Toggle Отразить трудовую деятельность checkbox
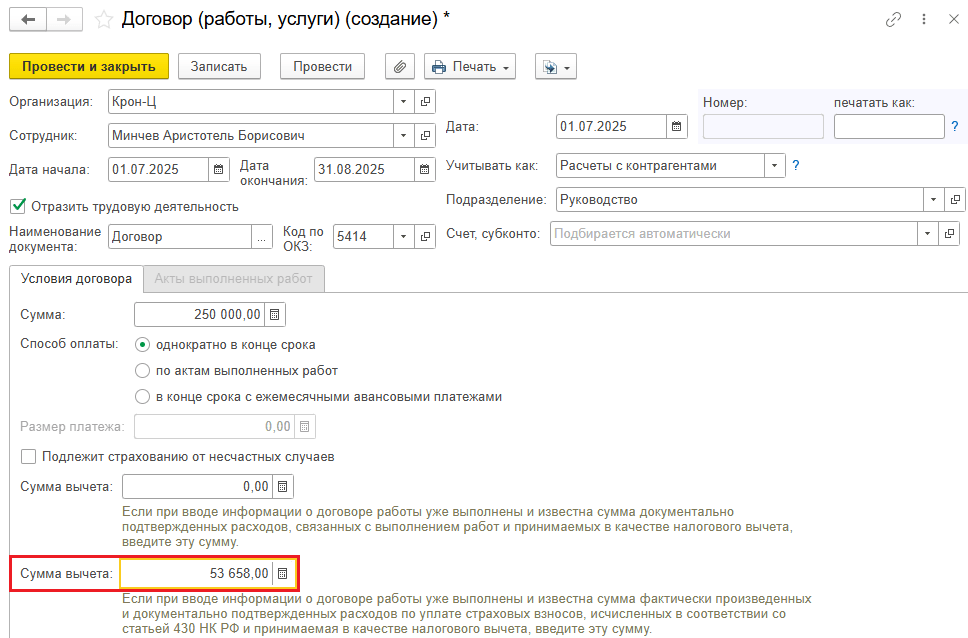The width and height of the screenshot is (968, 638). pyautogui.click(x=17, y=206)
